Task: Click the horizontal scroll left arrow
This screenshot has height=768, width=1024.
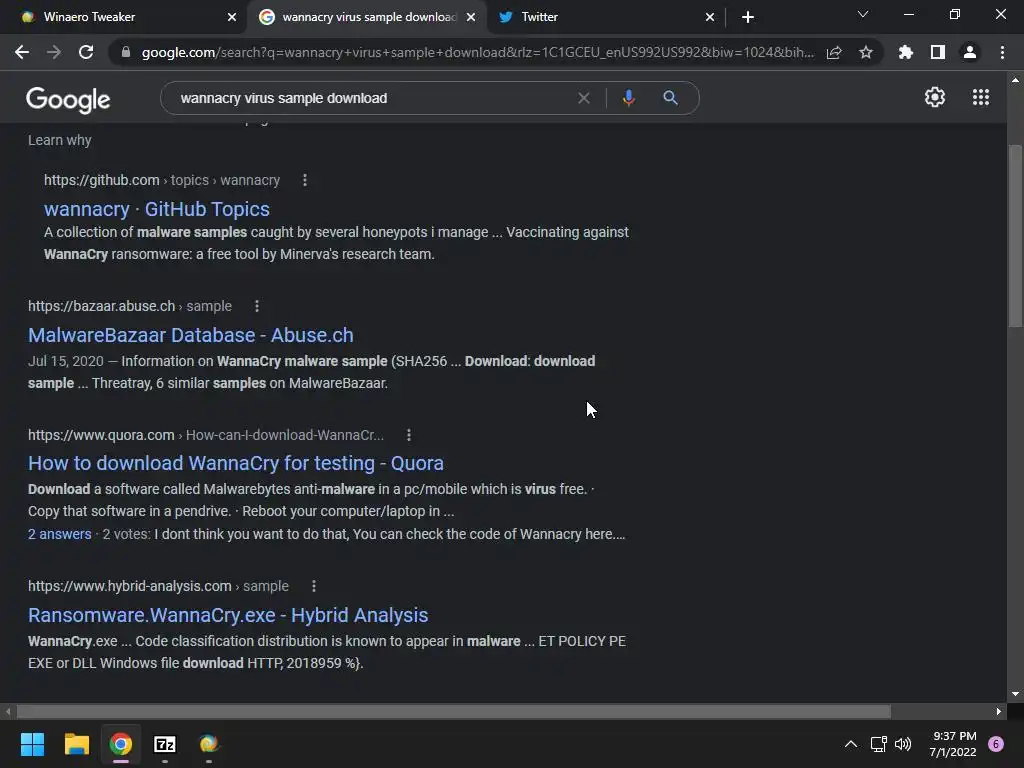Action: [8, 711]
